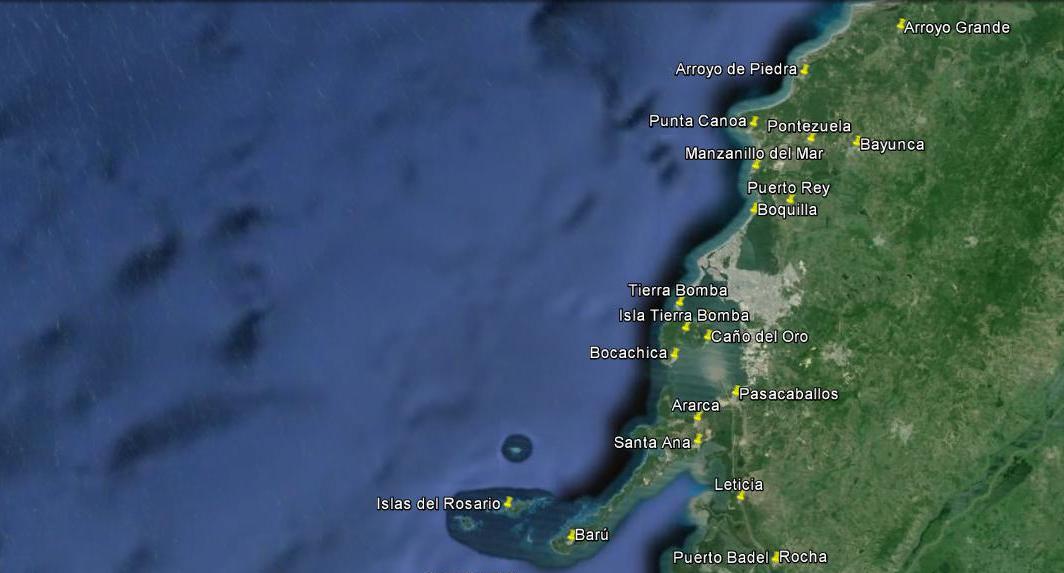Image resolution: width=1064 pixels, height=573 pixels.
Task: Click the Santa Ana placemark pin
Action: coord(698,441)
